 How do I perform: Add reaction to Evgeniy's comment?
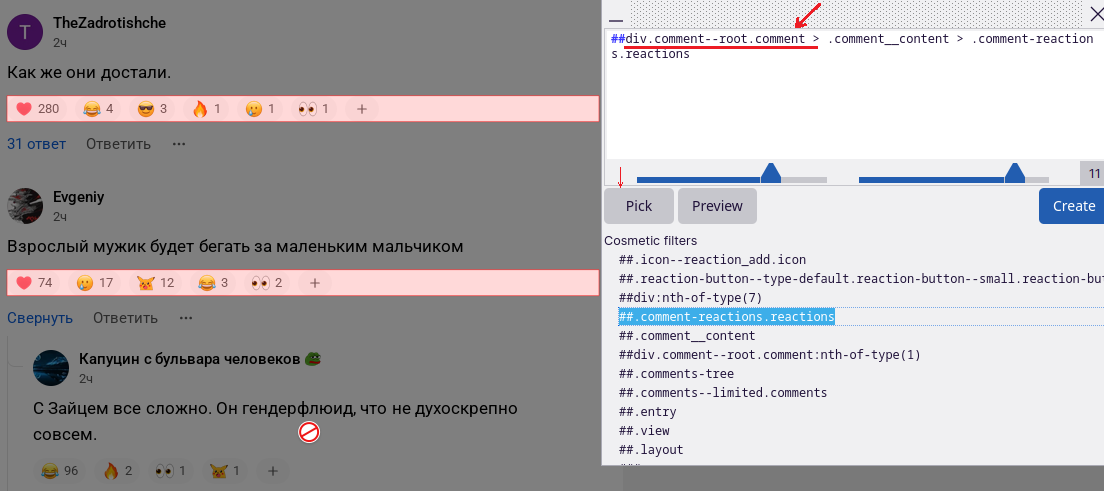[315, 283]
